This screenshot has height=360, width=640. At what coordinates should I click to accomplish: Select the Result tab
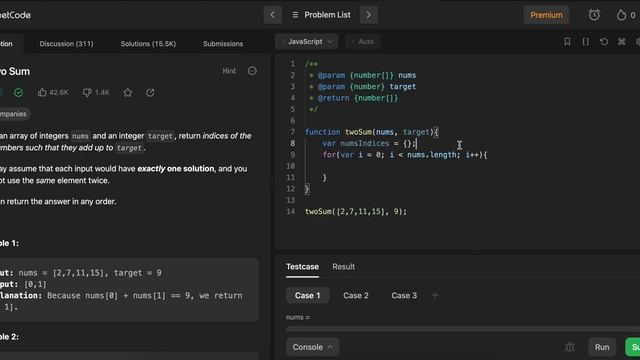pos(343,267)
